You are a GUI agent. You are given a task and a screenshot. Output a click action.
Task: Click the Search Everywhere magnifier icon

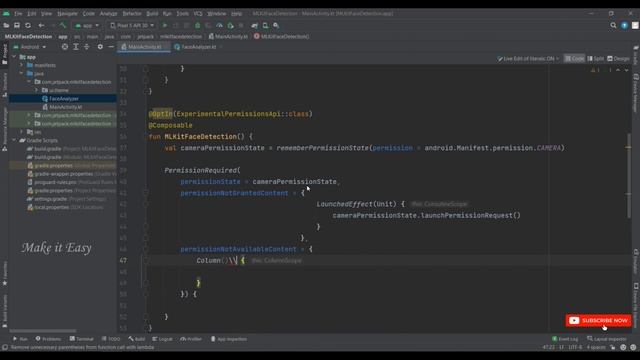613,25
